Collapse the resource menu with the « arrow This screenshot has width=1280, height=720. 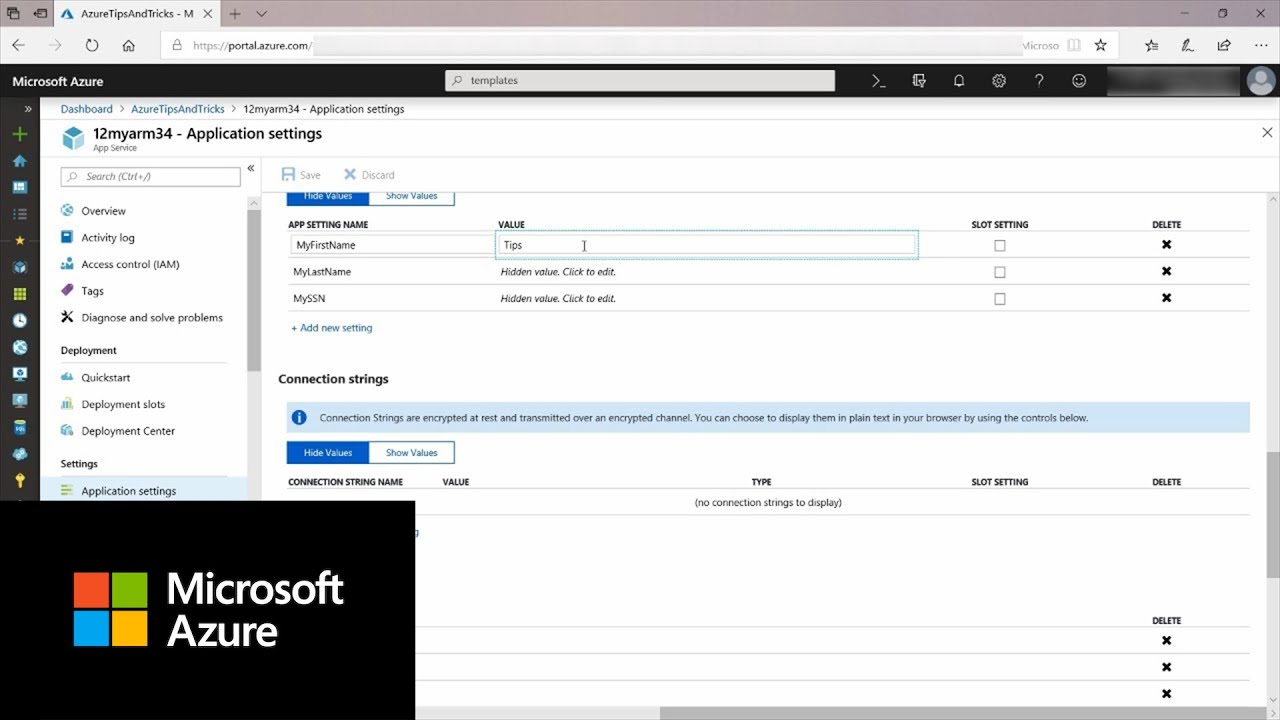pos(251,168)
